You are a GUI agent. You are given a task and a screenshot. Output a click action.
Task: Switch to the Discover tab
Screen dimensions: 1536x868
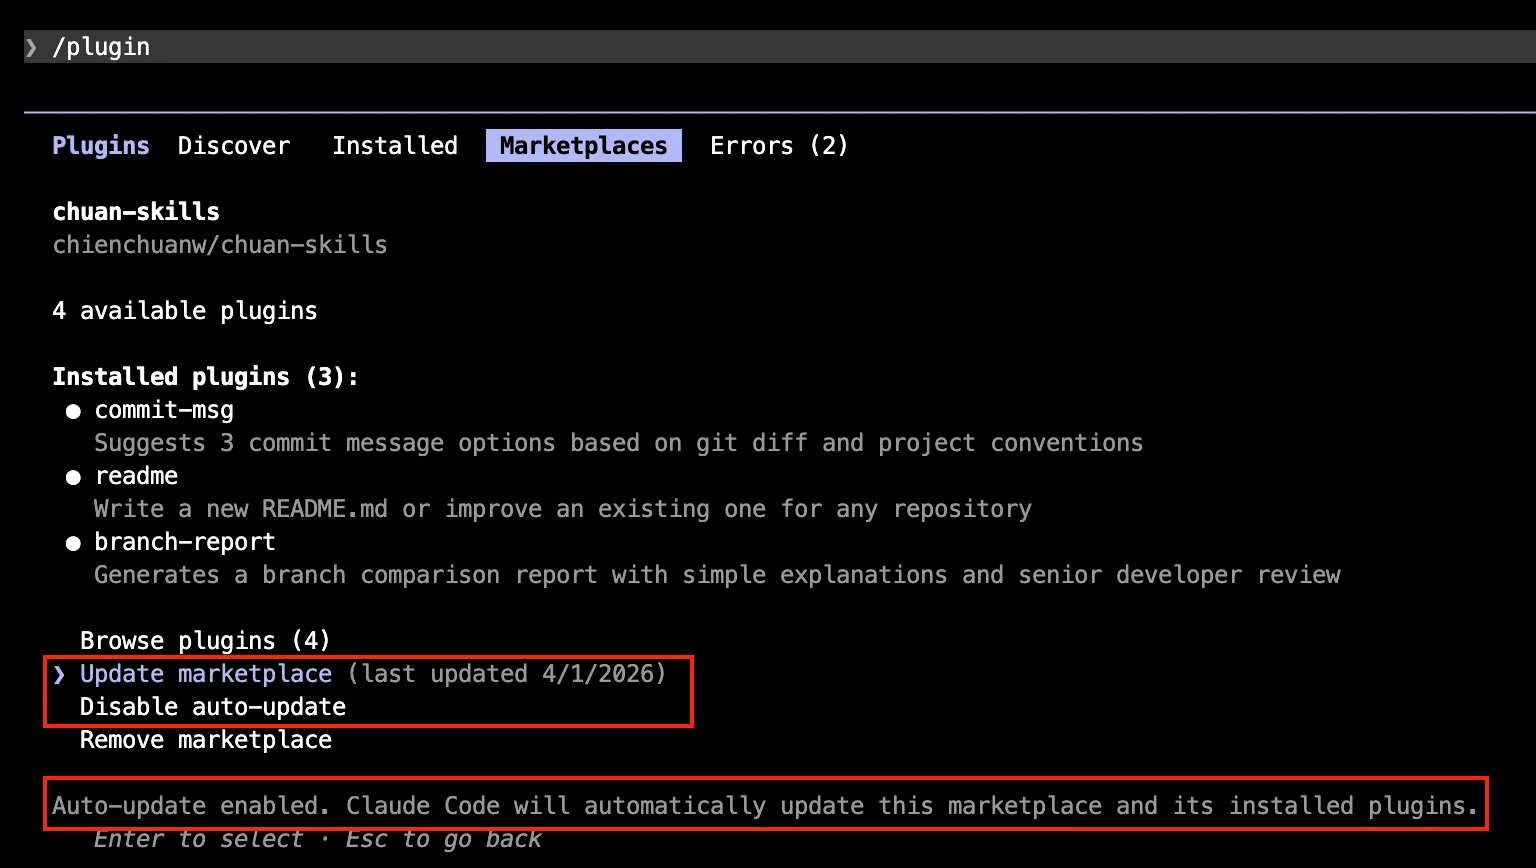coord(234,146)
